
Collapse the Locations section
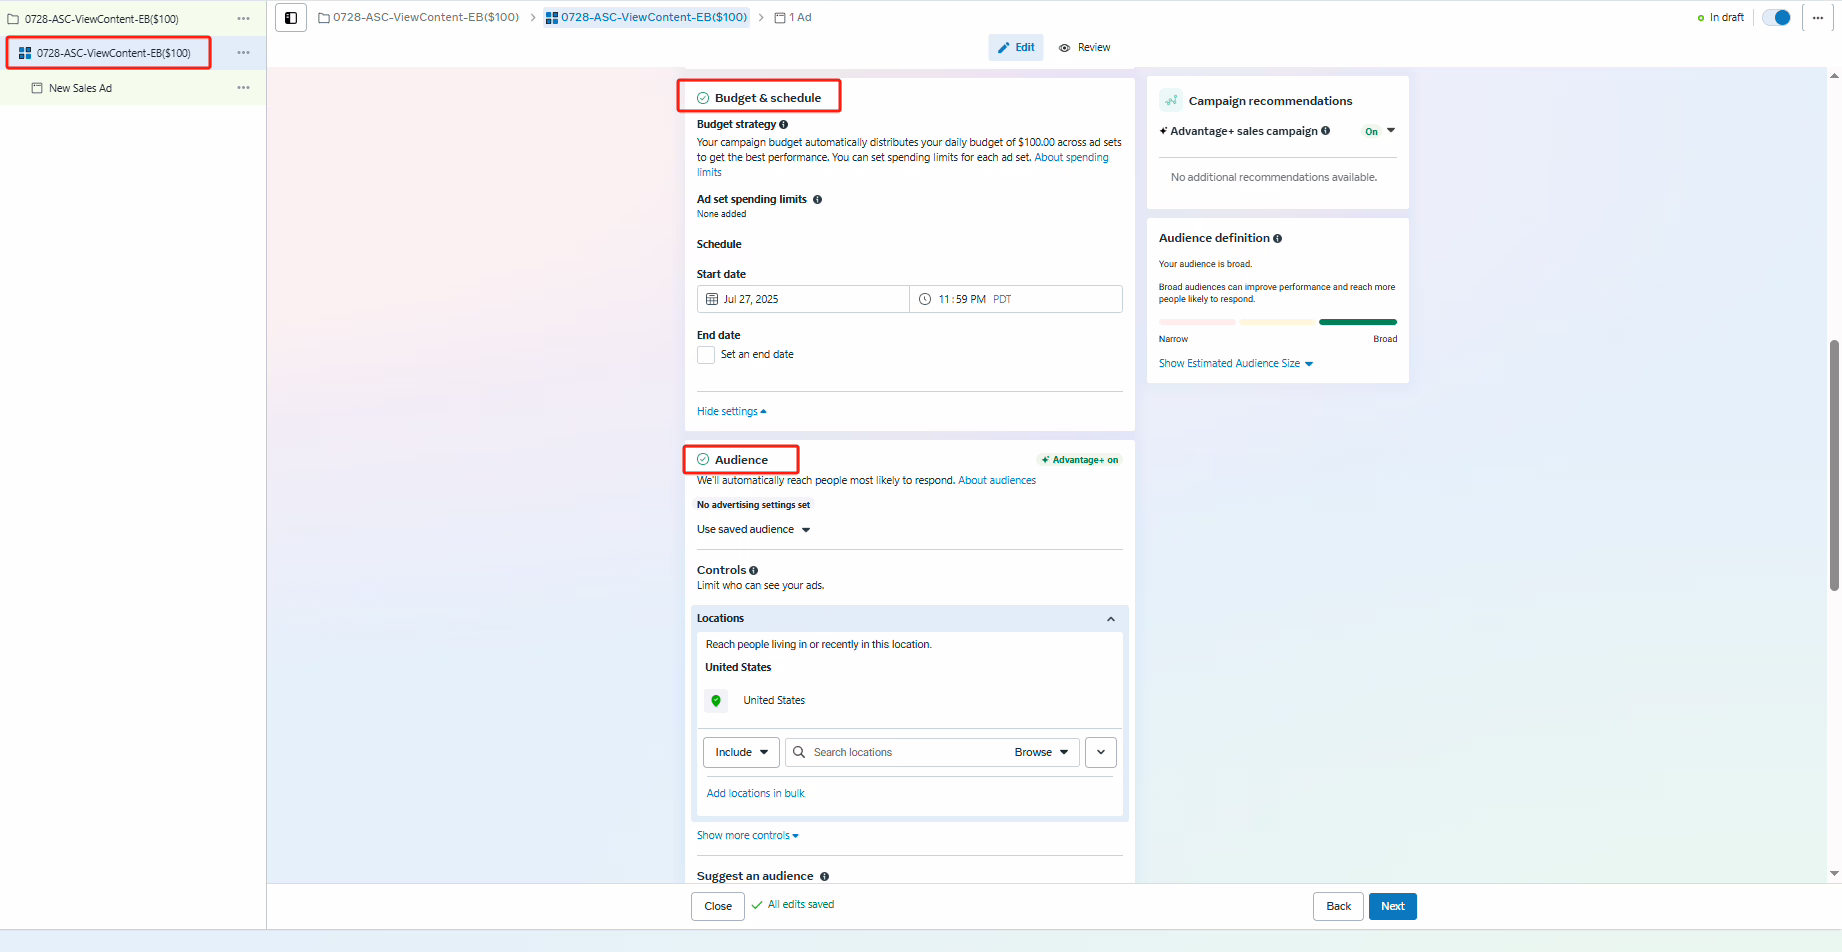pyautogui.click(x=1110, y=619)
